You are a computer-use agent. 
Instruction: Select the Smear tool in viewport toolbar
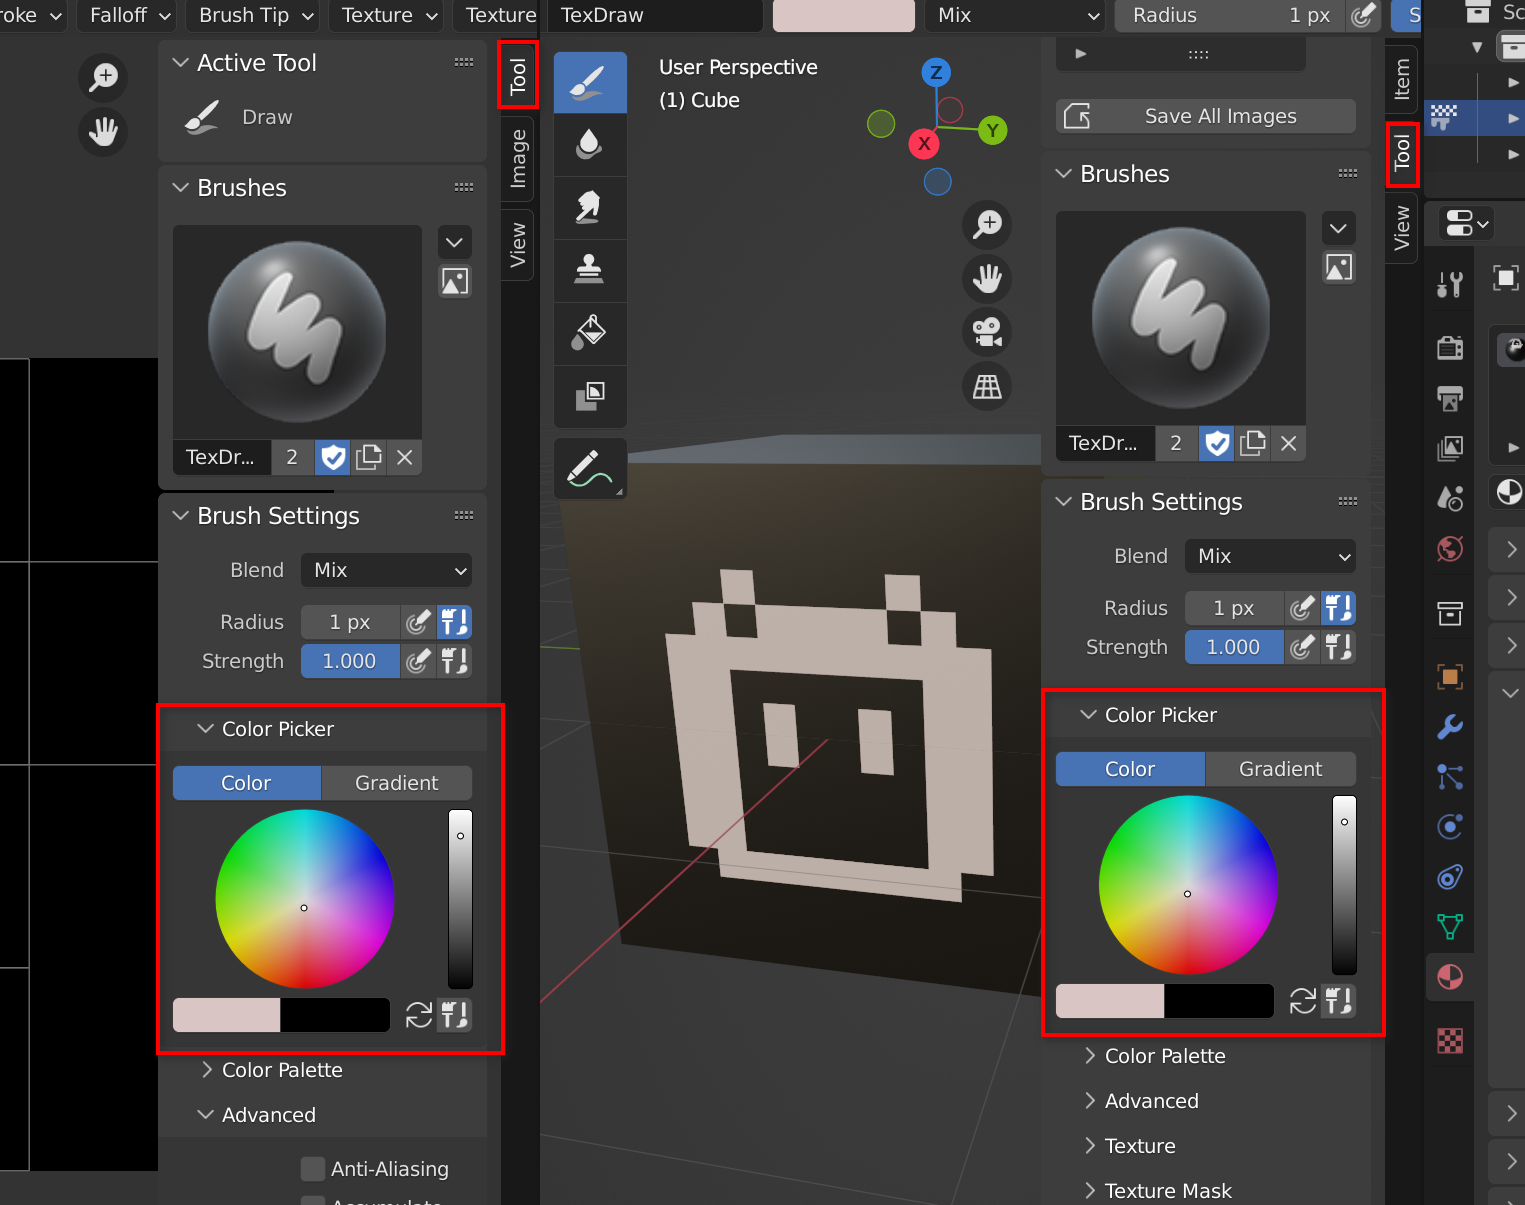tap(590, 208)
